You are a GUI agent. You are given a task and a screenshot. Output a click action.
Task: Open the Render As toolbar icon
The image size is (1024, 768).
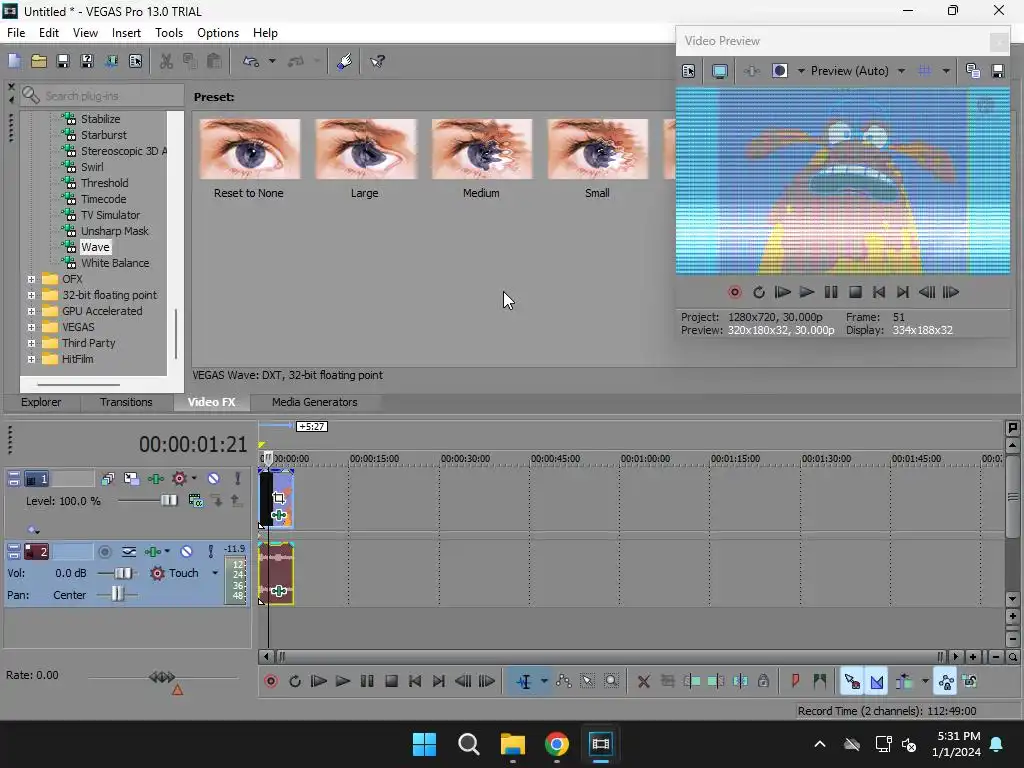tap(111, 61)
